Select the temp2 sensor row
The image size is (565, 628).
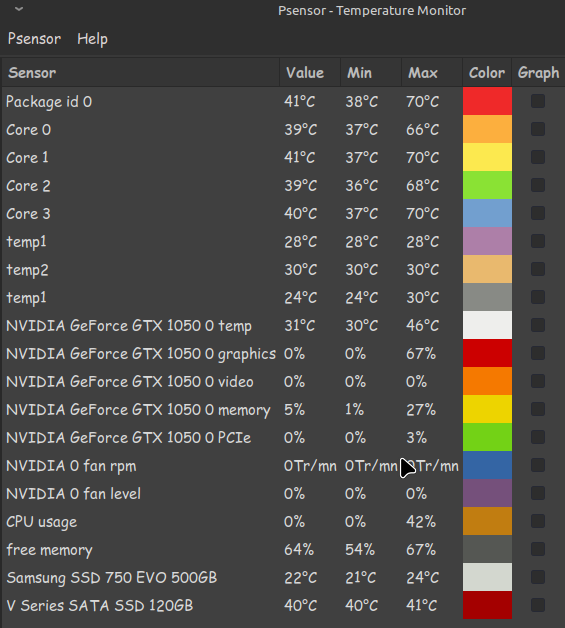pos(282,269)
